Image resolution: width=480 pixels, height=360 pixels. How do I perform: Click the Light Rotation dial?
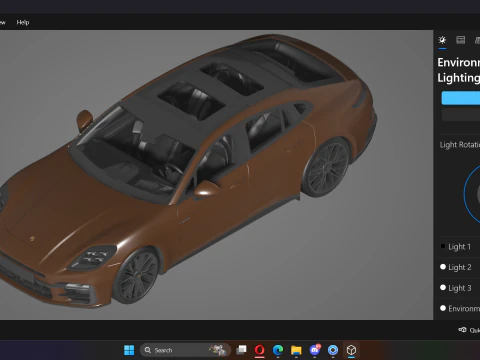coord(472,193)
